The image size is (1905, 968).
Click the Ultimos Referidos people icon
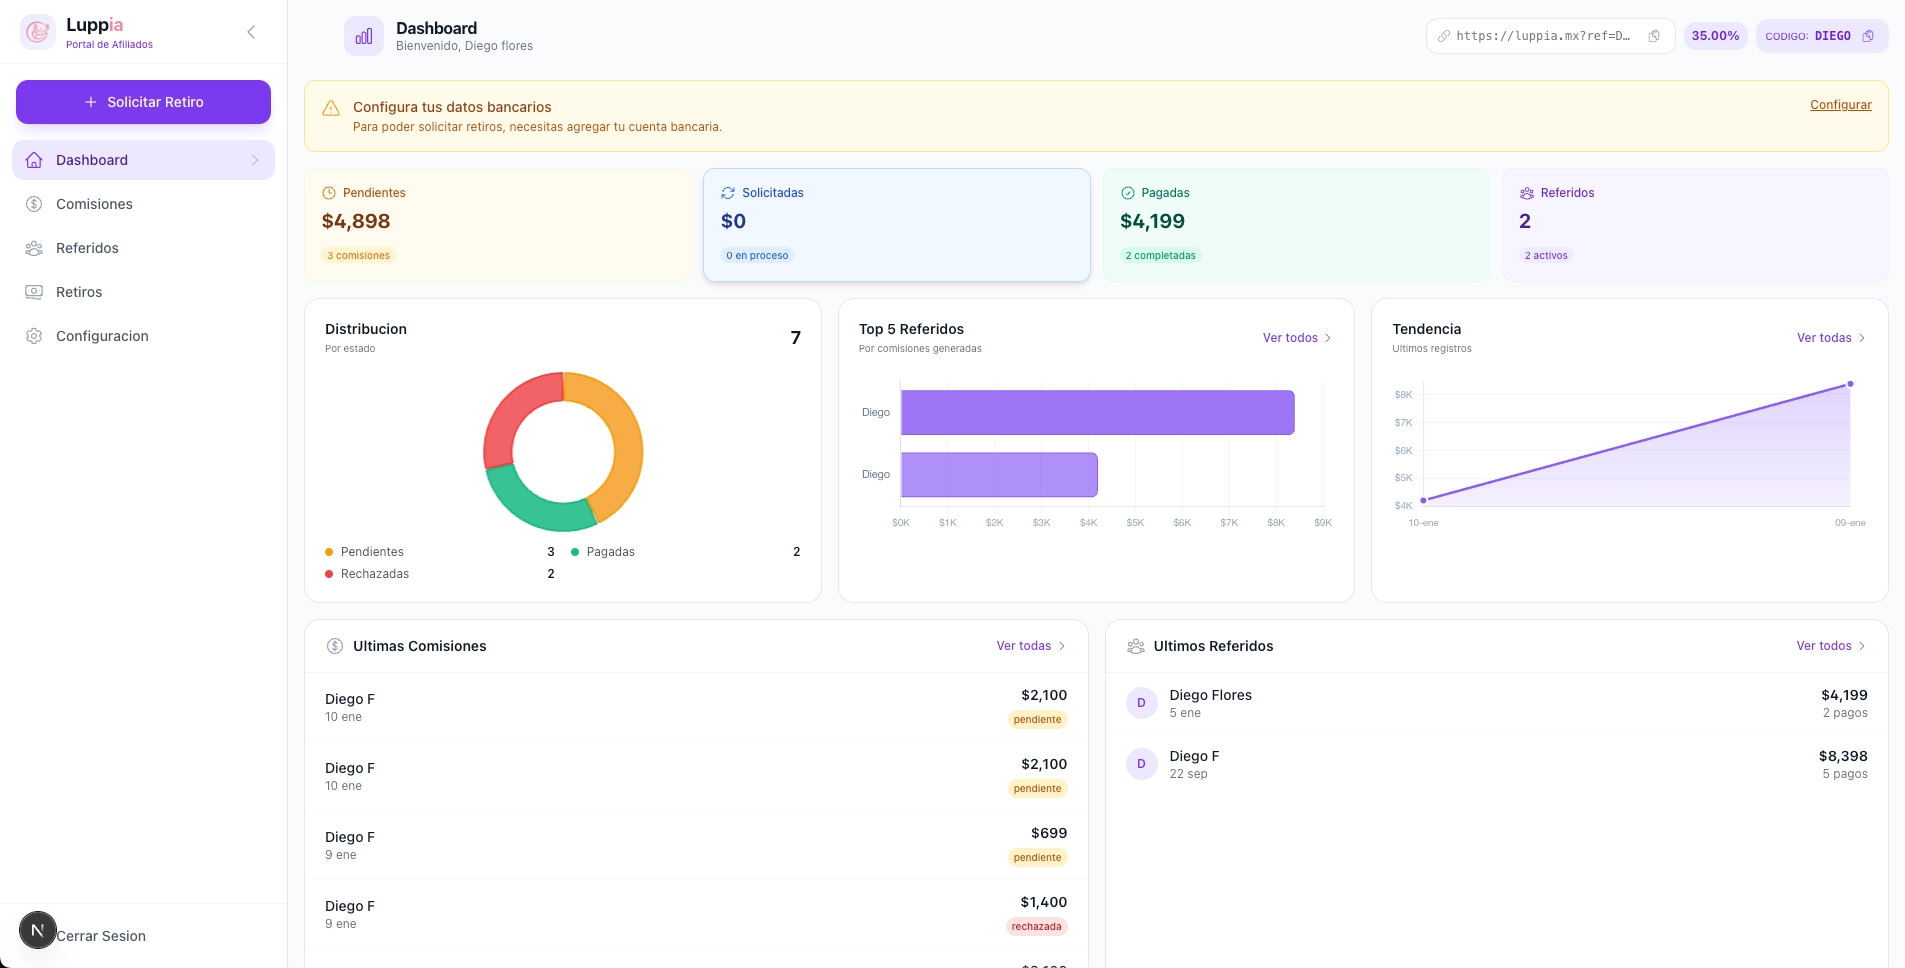click(x=1135, y=646)
